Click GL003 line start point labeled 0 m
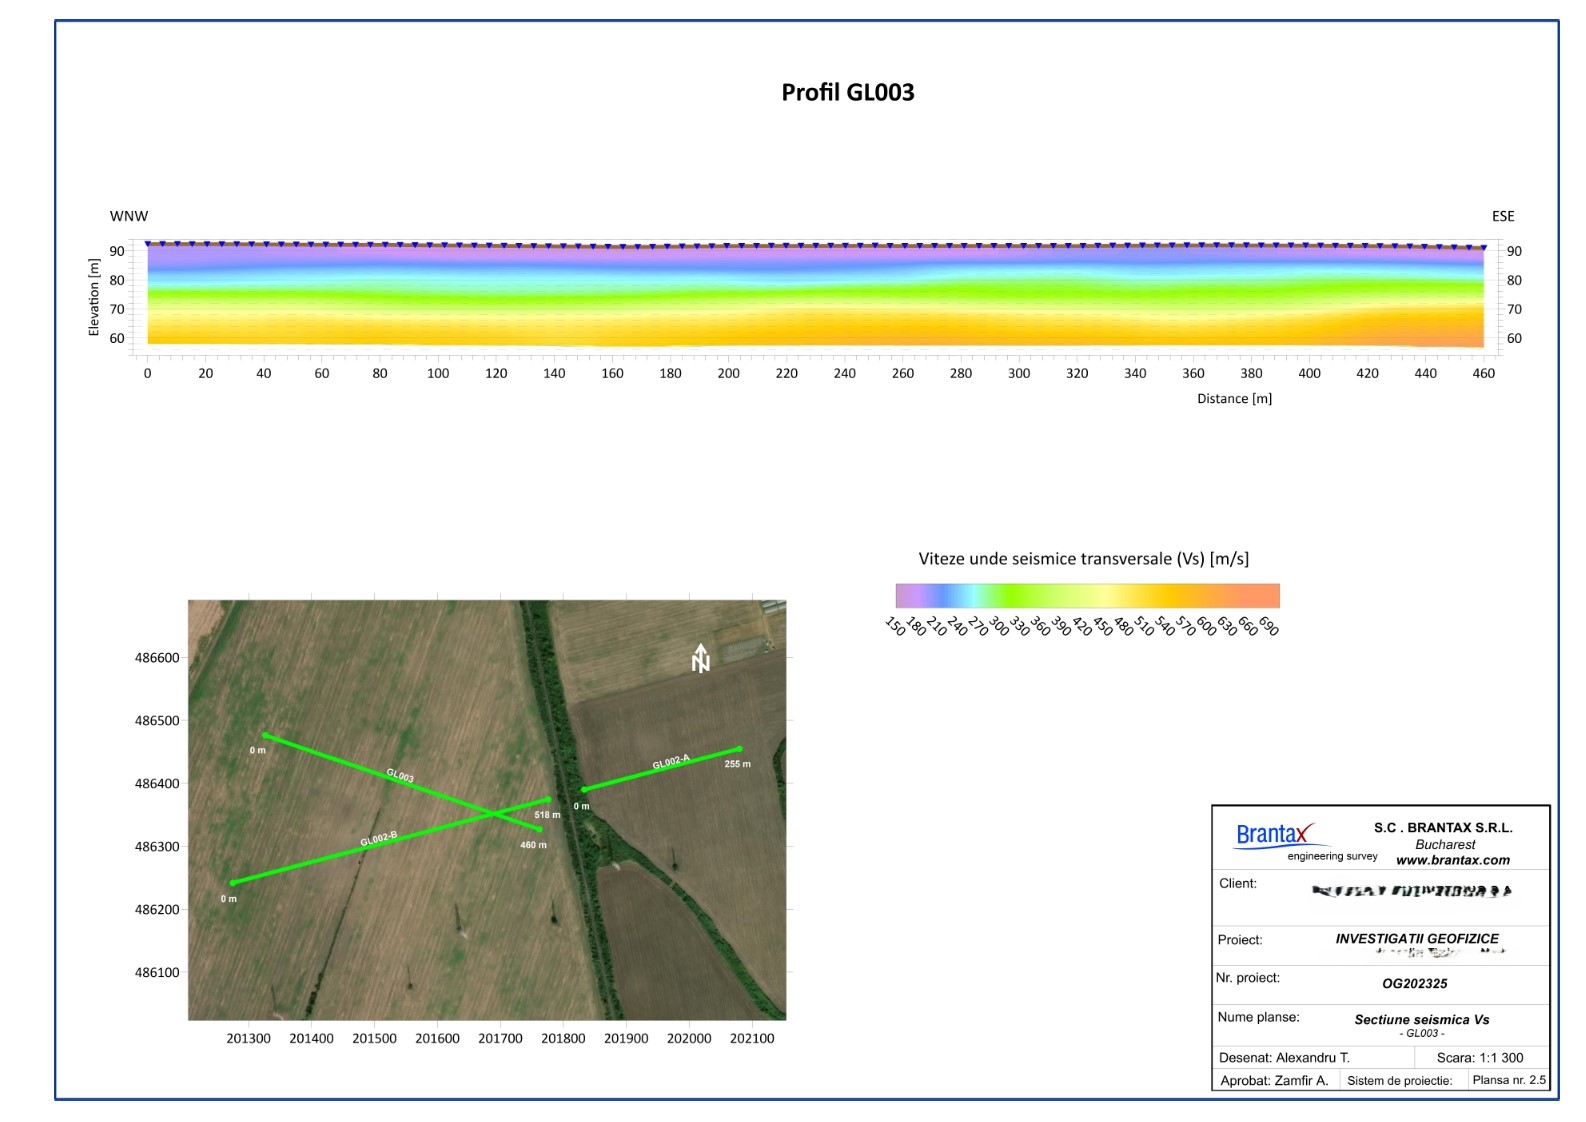This screenshot has height=1122, width=1586. tap(265, 735)
